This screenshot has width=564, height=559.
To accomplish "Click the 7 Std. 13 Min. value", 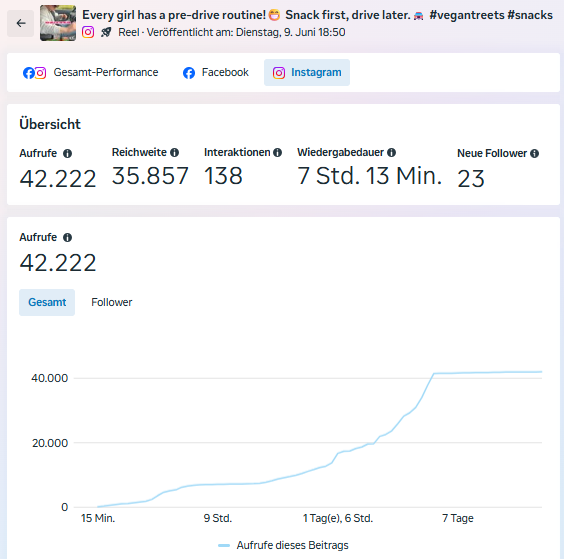I will (369, 176).
